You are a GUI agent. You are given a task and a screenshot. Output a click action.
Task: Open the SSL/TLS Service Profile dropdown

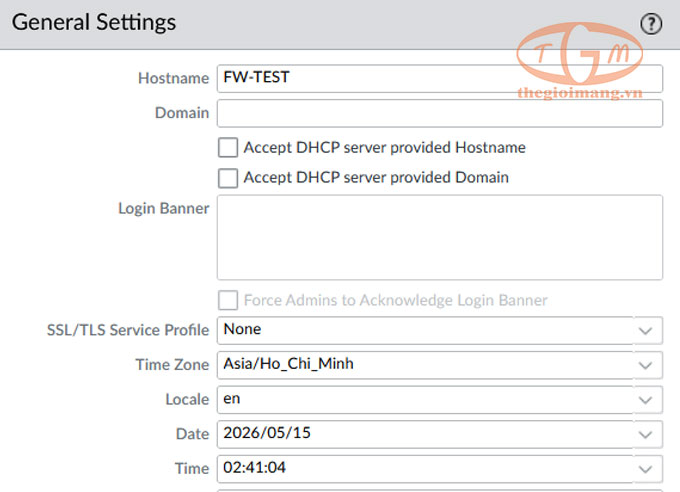click(440, 330)
